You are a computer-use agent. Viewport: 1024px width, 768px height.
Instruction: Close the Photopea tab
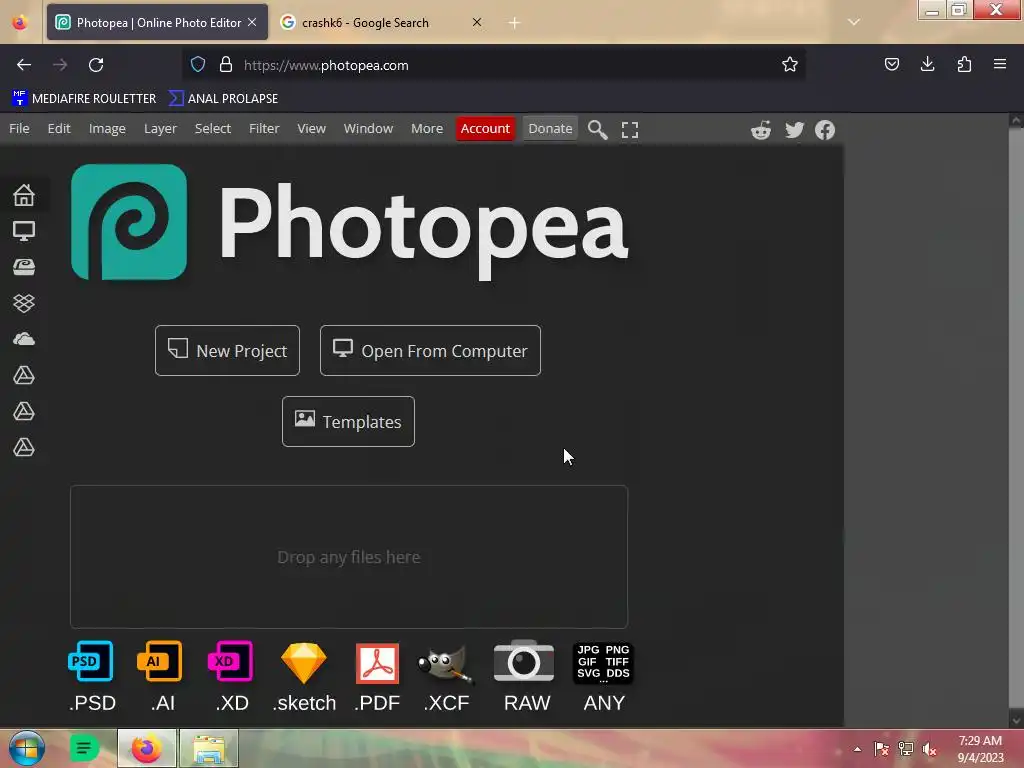tap(252, 22)
